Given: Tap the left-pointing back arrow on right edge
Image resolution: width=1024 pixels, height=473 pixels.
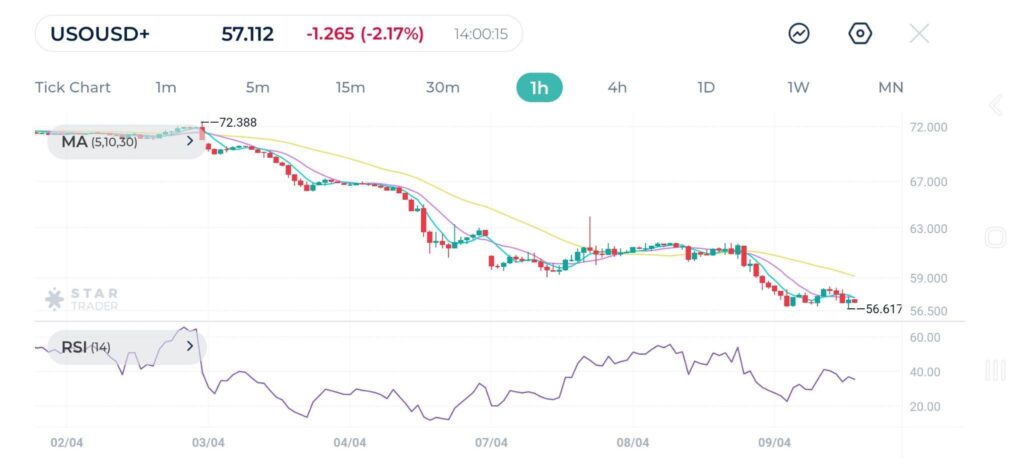Looking at the screenshot, I should coord(995,105).
